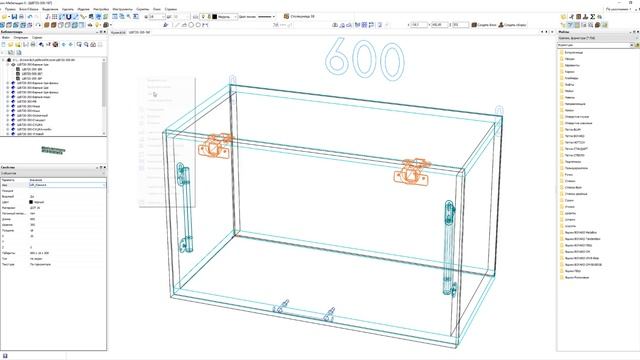
Task: Click the Текстура По горизонтали property value
Action: click(x=40, y=264)
